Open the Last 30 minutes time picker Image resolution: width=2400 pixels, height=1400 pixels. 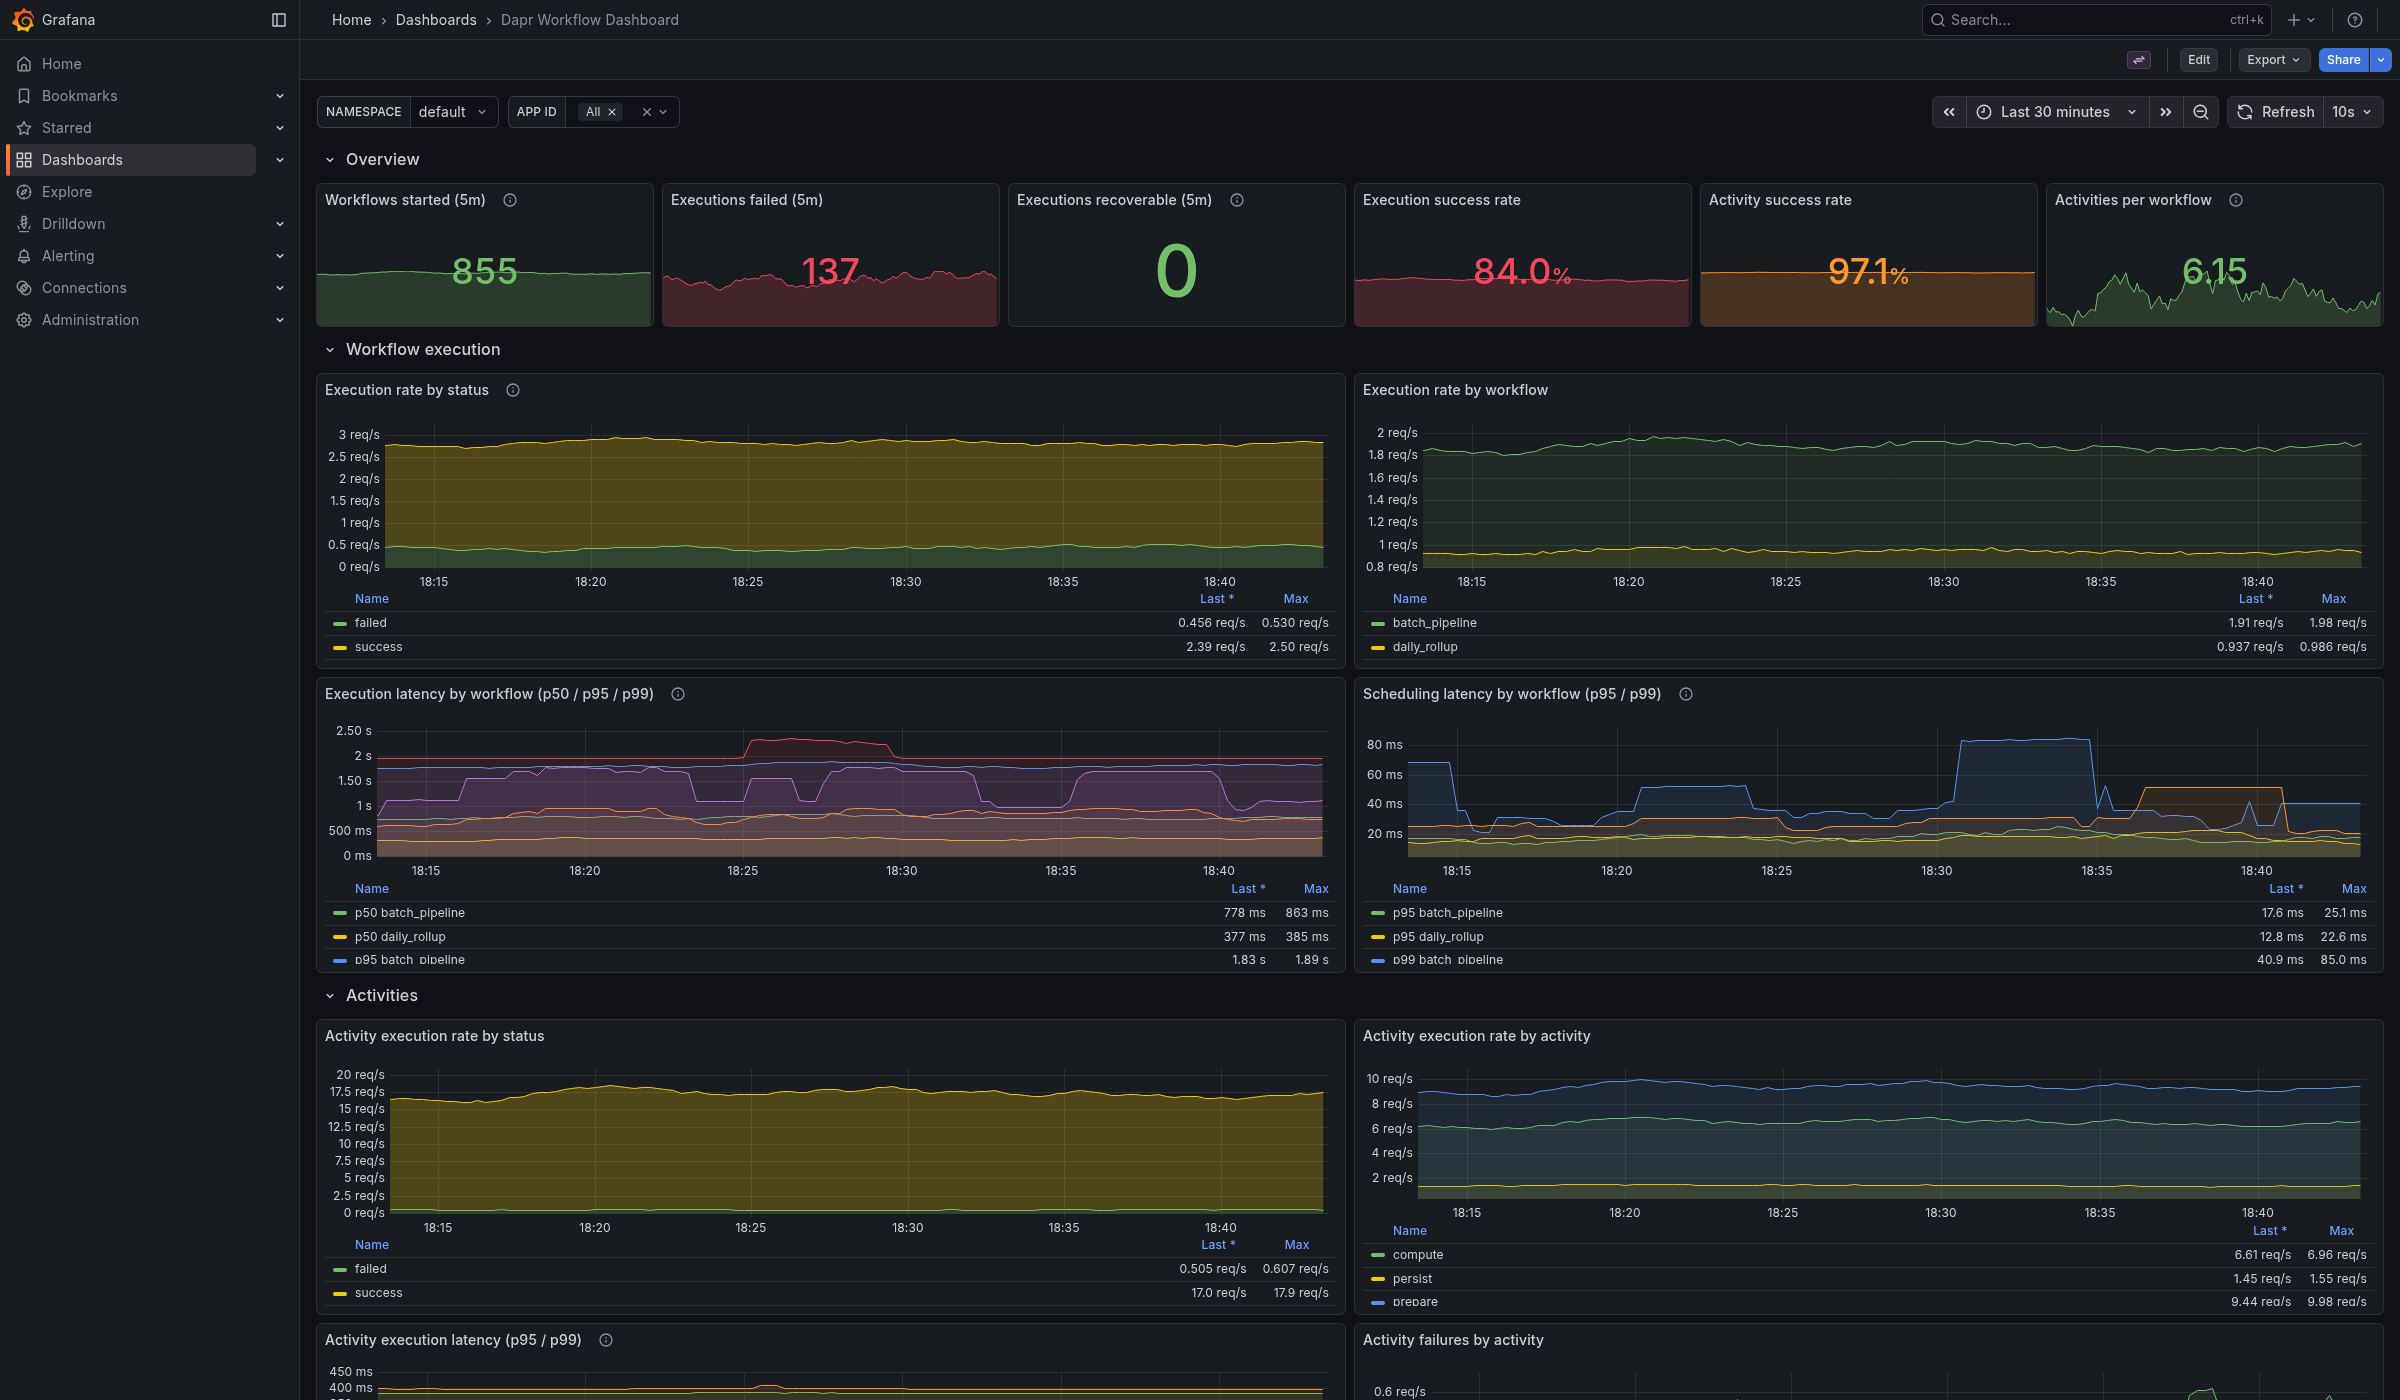point(2056,112)
